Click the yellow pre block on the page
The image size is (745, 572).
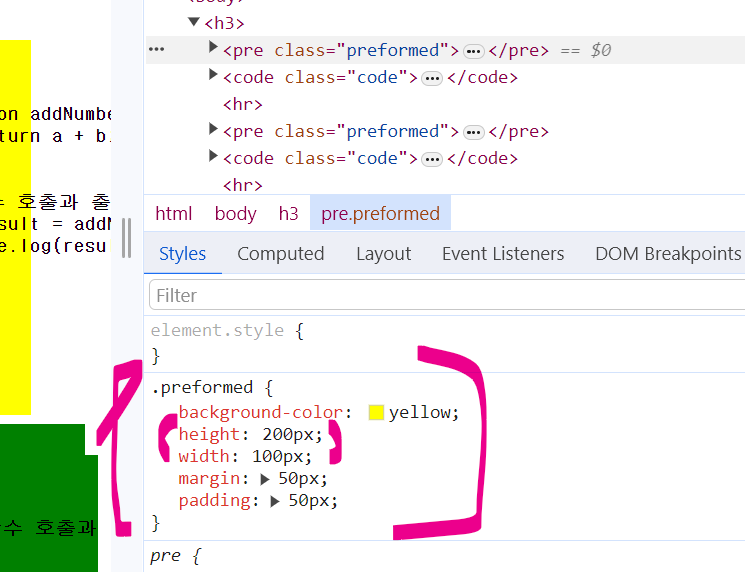point(15,227)
